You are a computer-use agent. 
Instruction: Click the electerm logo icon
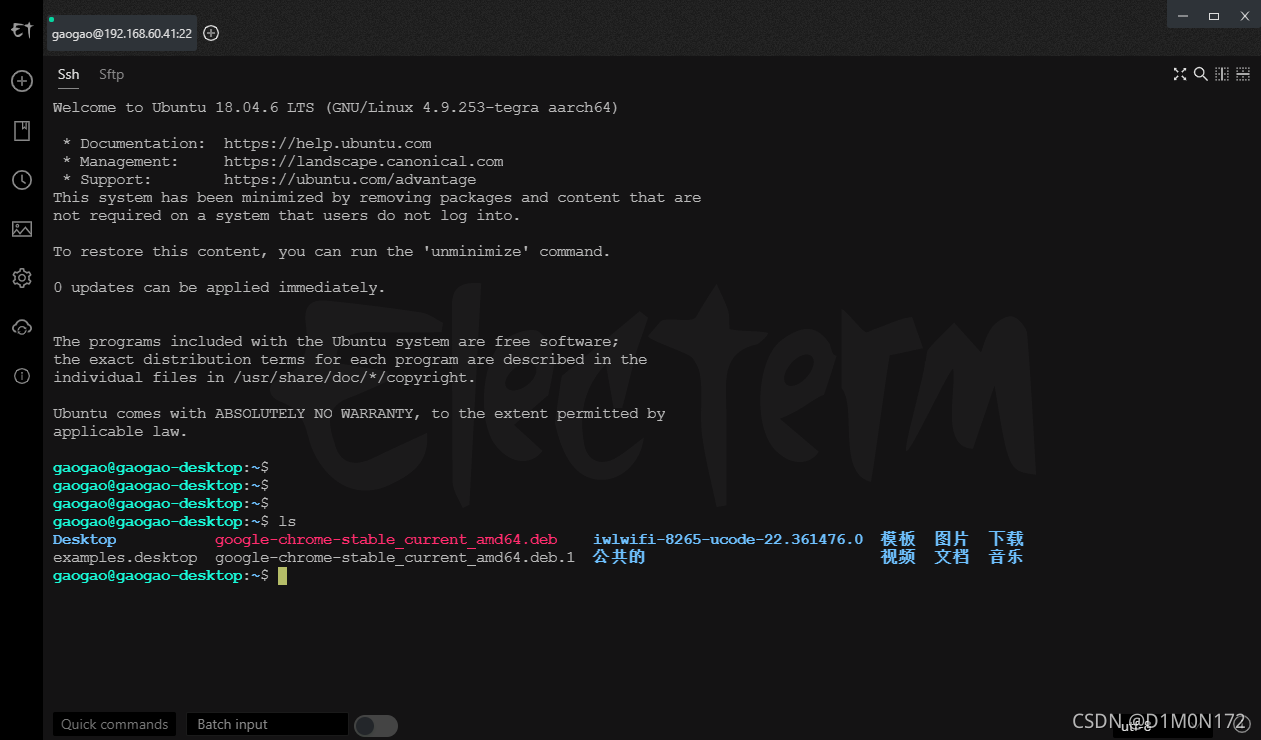(x=22, y=30)
